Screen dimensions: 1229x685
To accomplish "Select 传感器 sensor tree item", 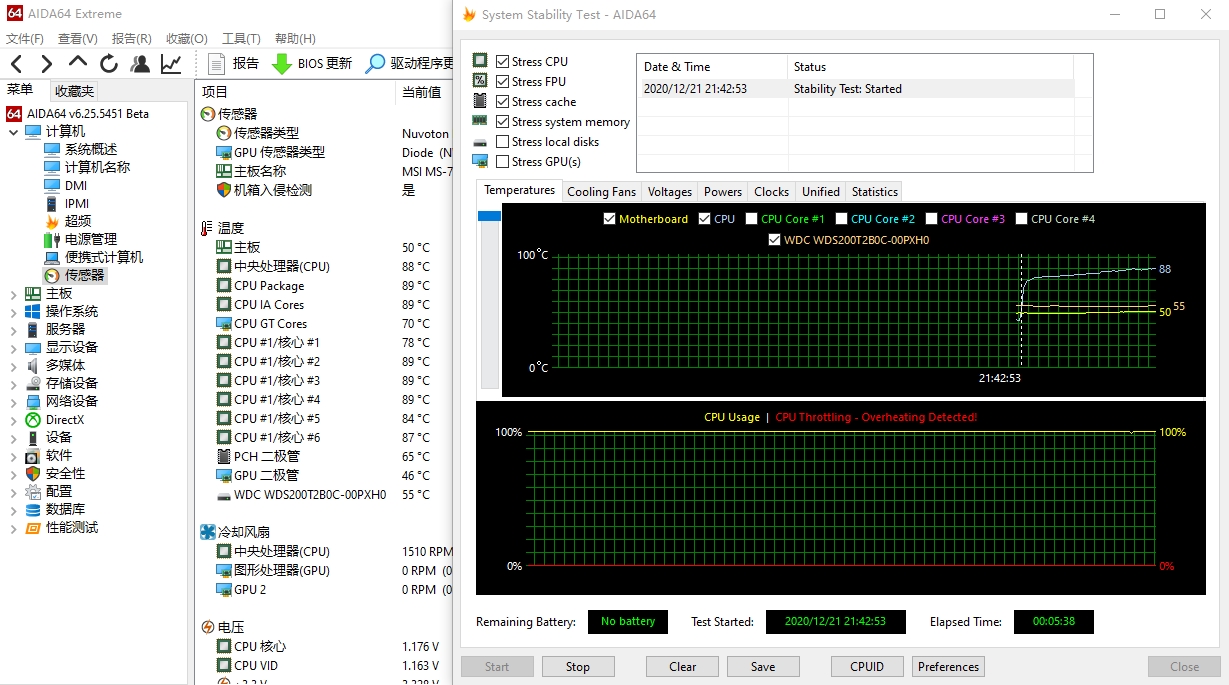I will (x=75, y=275).
